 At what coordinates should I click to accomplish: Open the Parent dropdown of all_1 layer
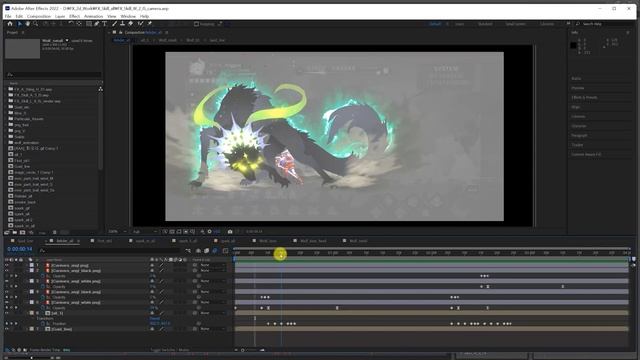click(x=212, y=313)
